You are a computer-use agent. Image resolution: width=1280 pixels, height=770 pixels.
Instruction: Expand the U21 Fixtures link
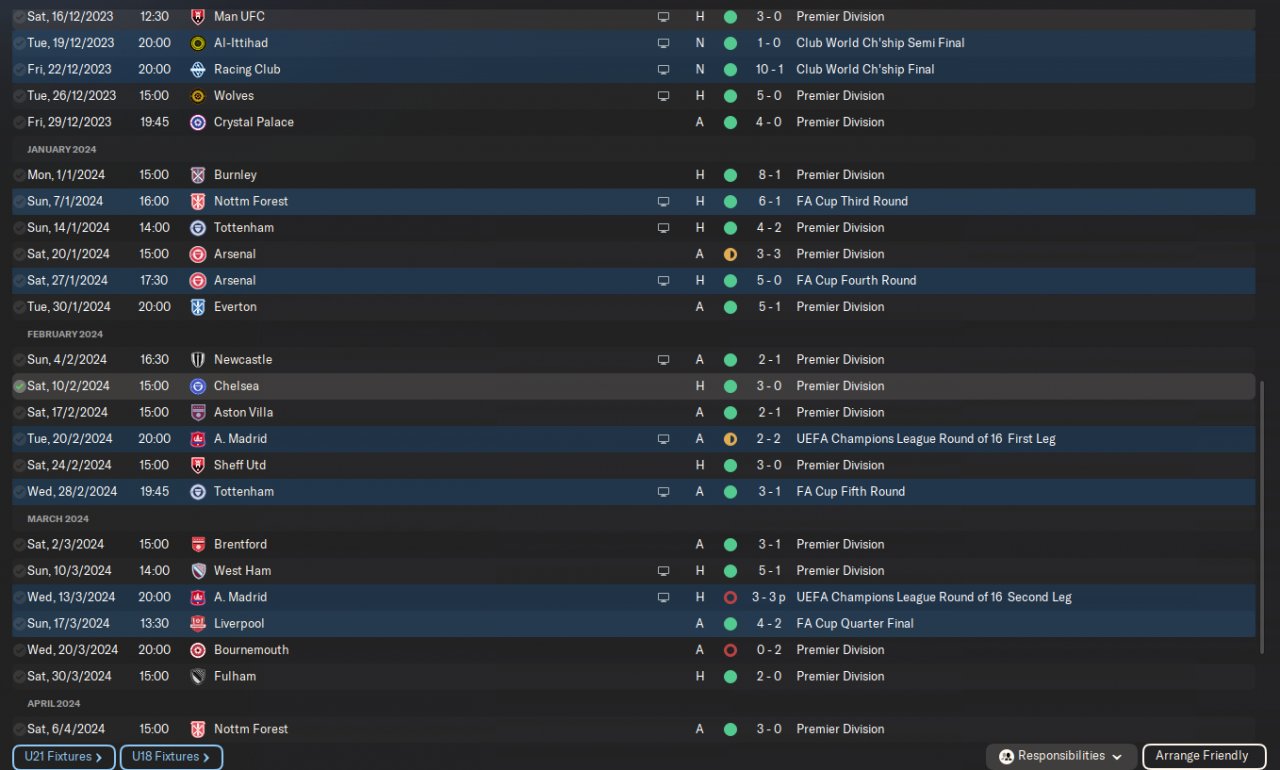click(64, 757)
